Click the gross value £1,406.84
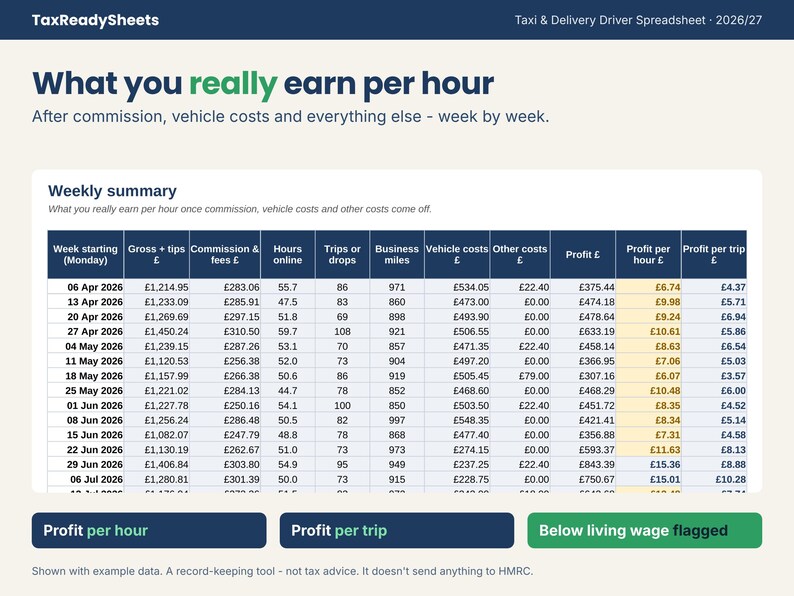This screenshot has height=596, width=794. (x=156, y=464)
